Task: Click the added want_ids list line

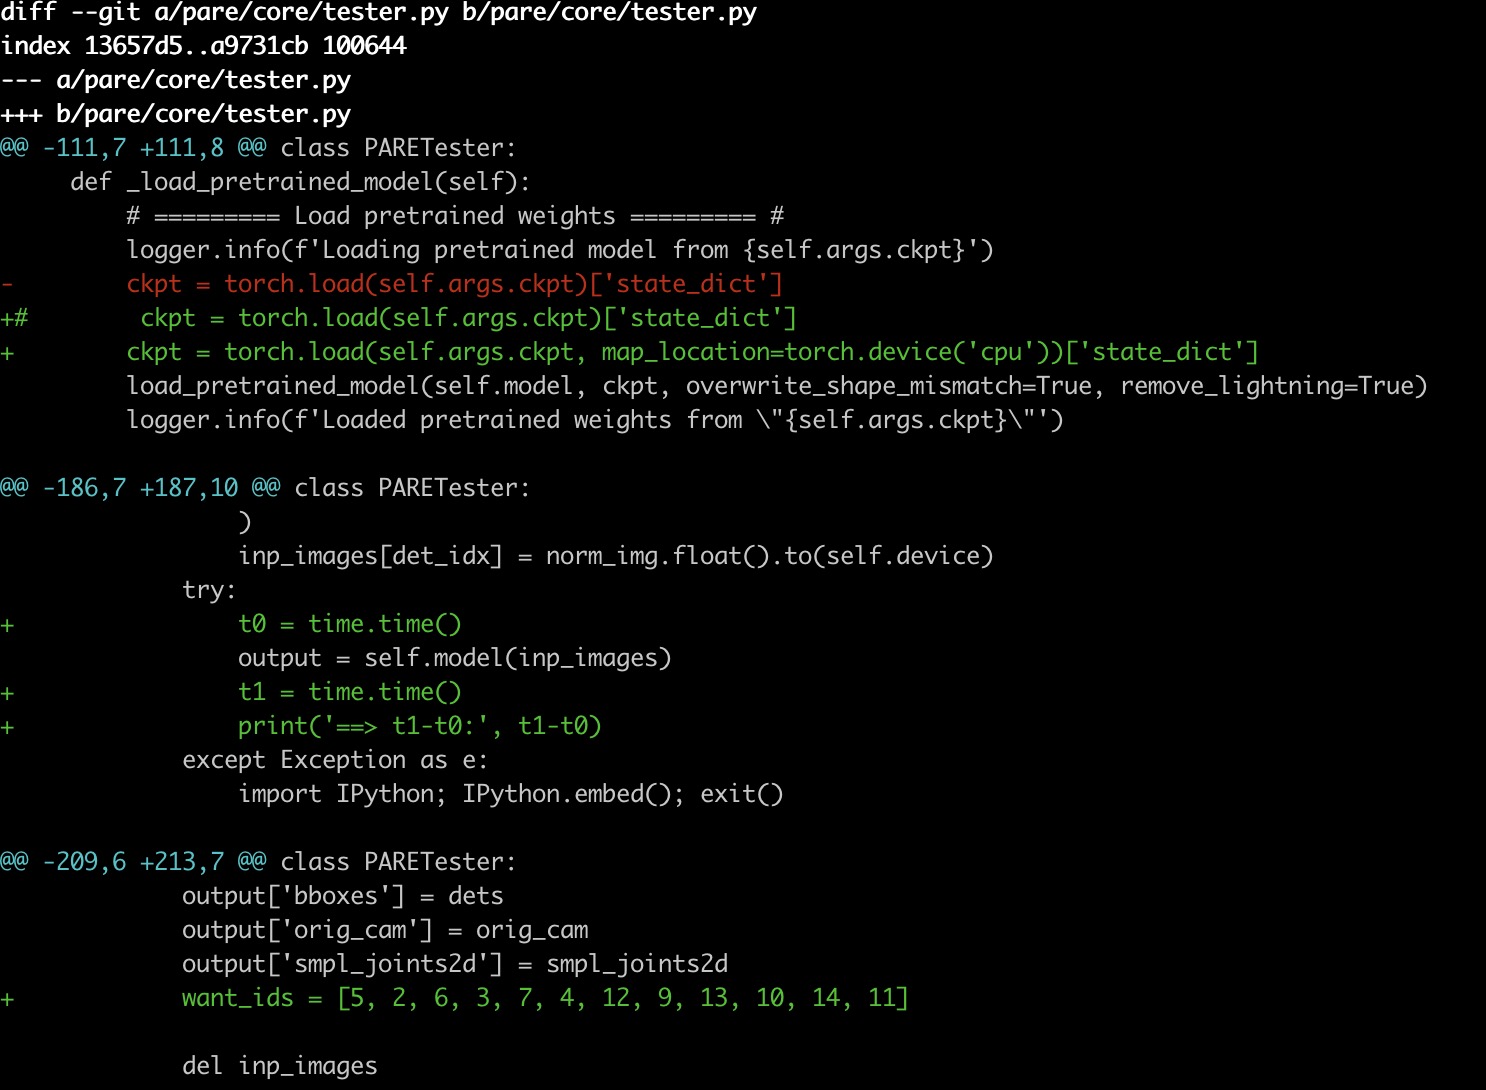Action: pos(545,998)
